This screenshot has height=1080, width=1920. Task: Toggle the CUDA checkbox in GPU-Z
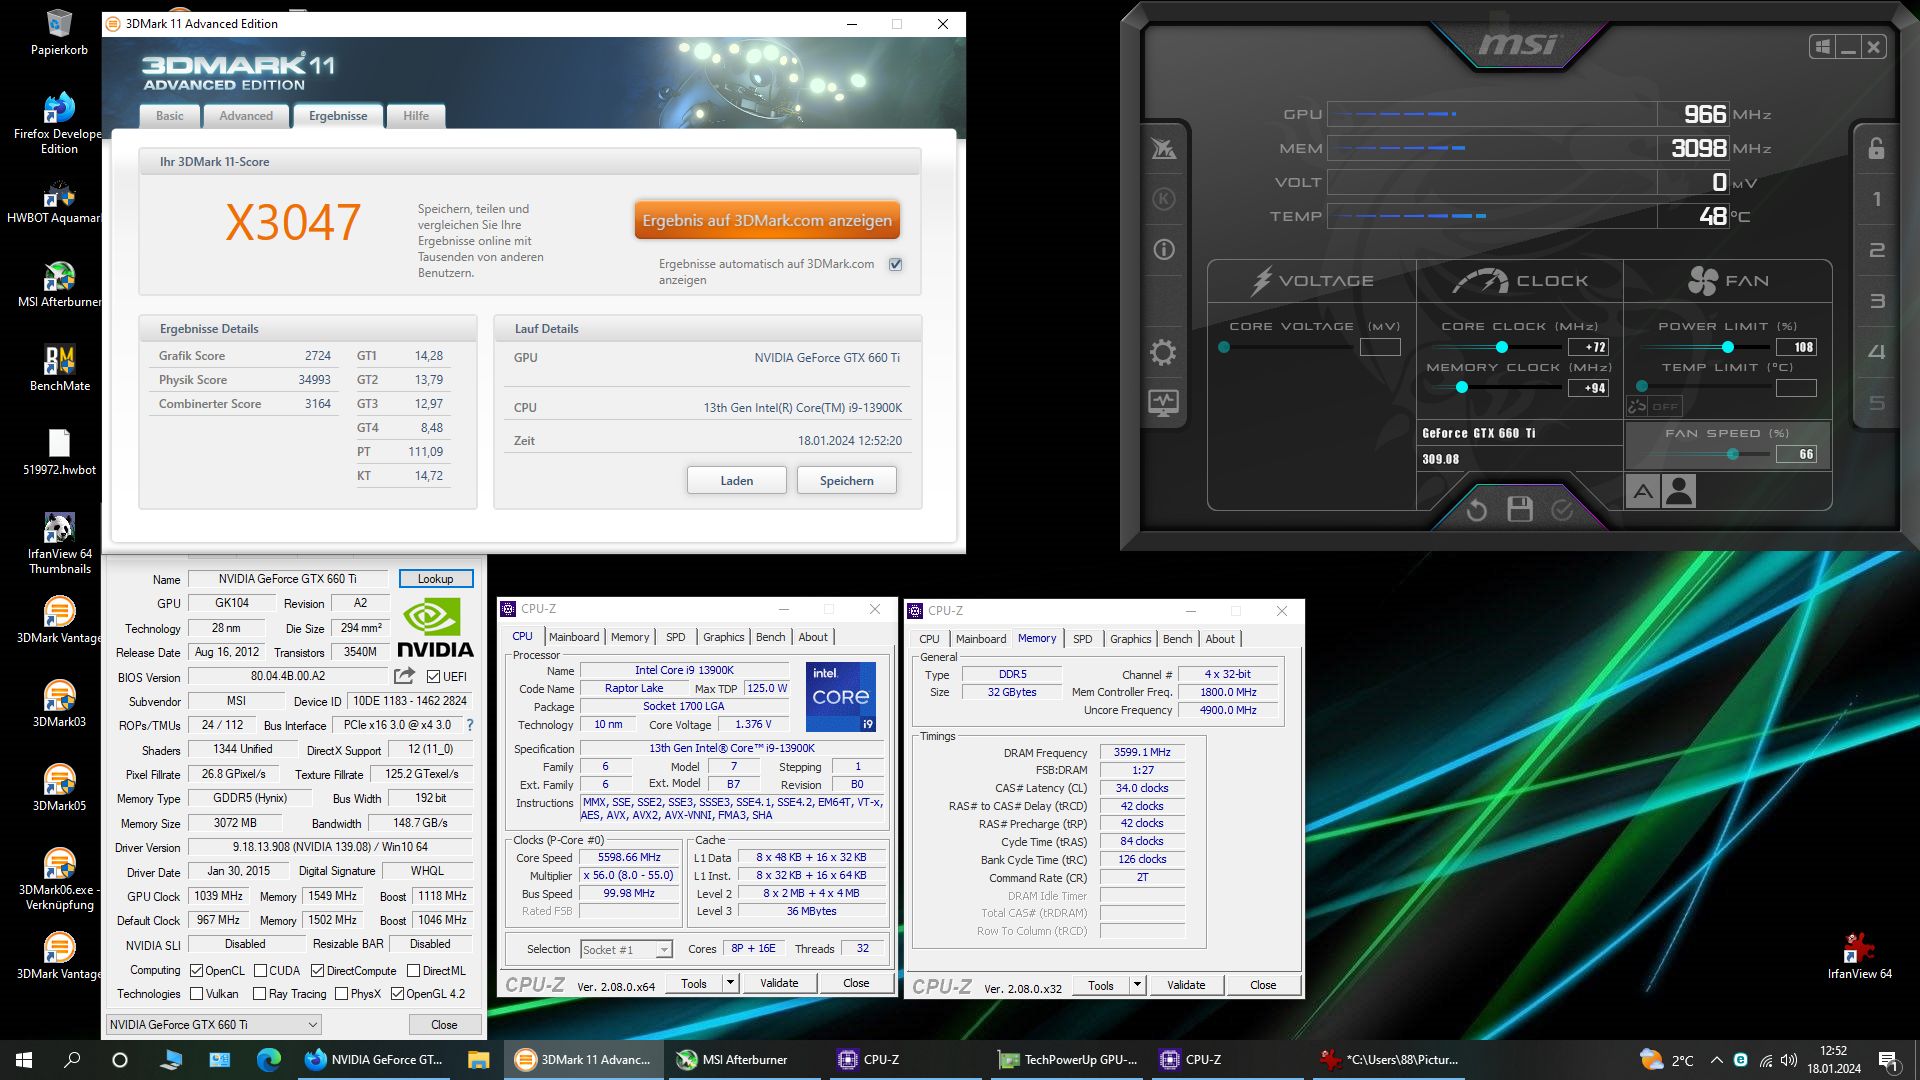[x=261, y=971]
